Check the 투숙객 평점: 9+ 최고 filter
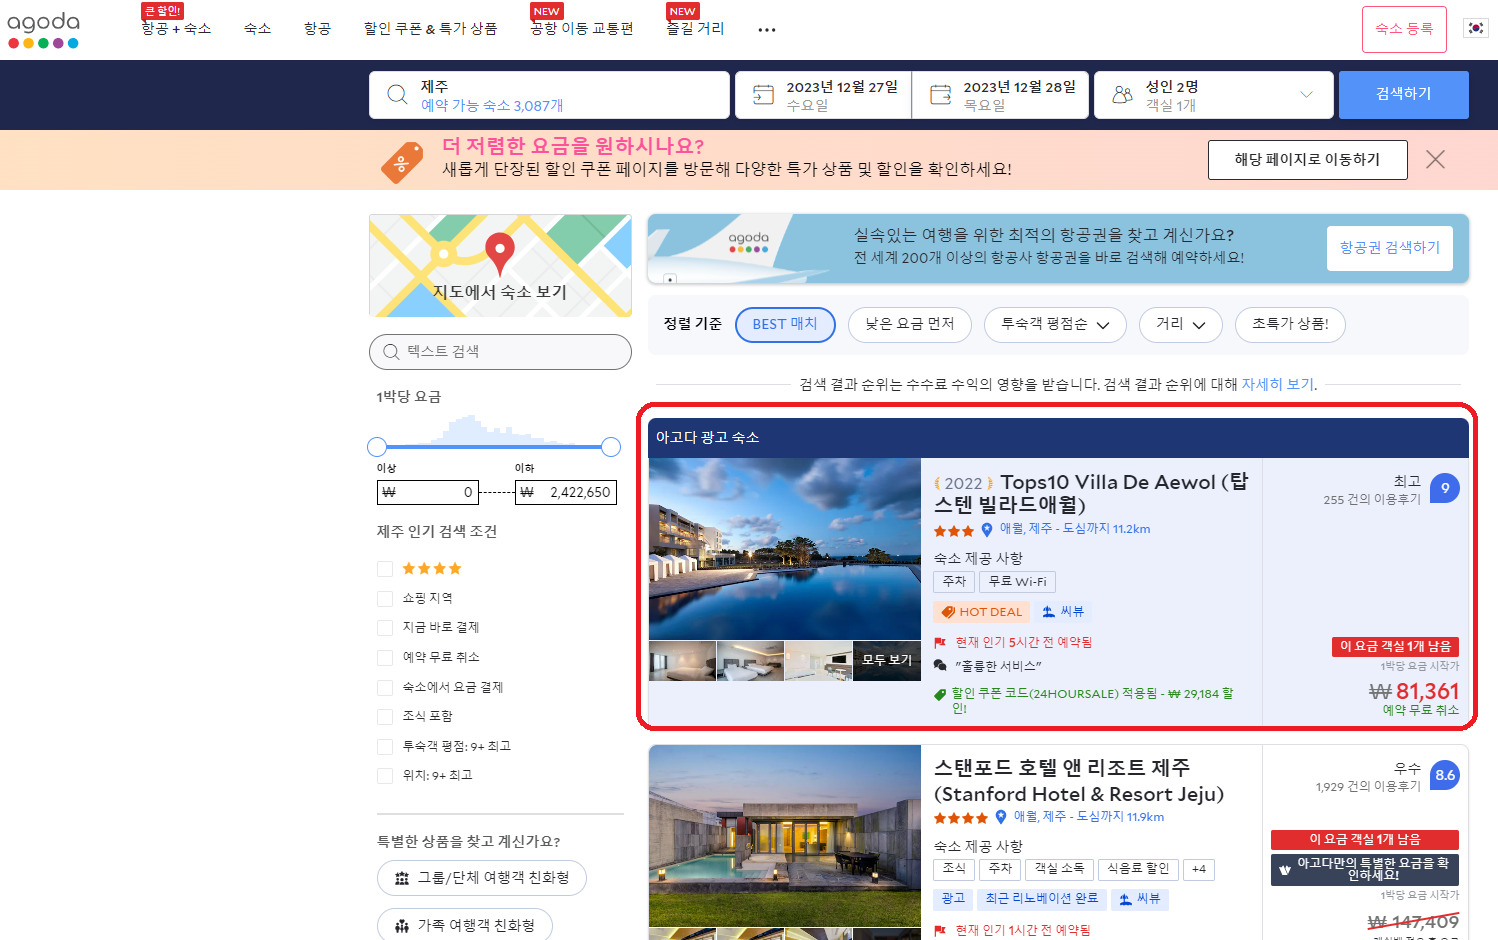 385,747
